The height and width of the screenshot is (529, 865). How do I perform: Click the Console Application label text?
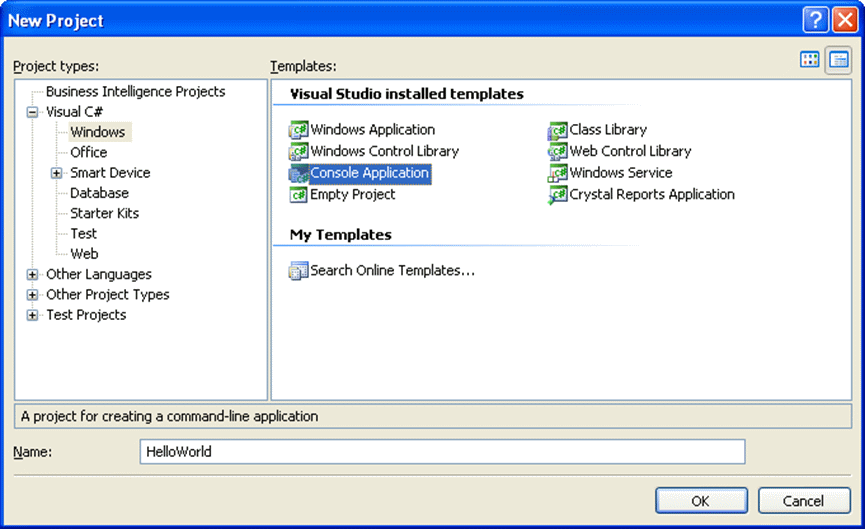pos(370,173)
